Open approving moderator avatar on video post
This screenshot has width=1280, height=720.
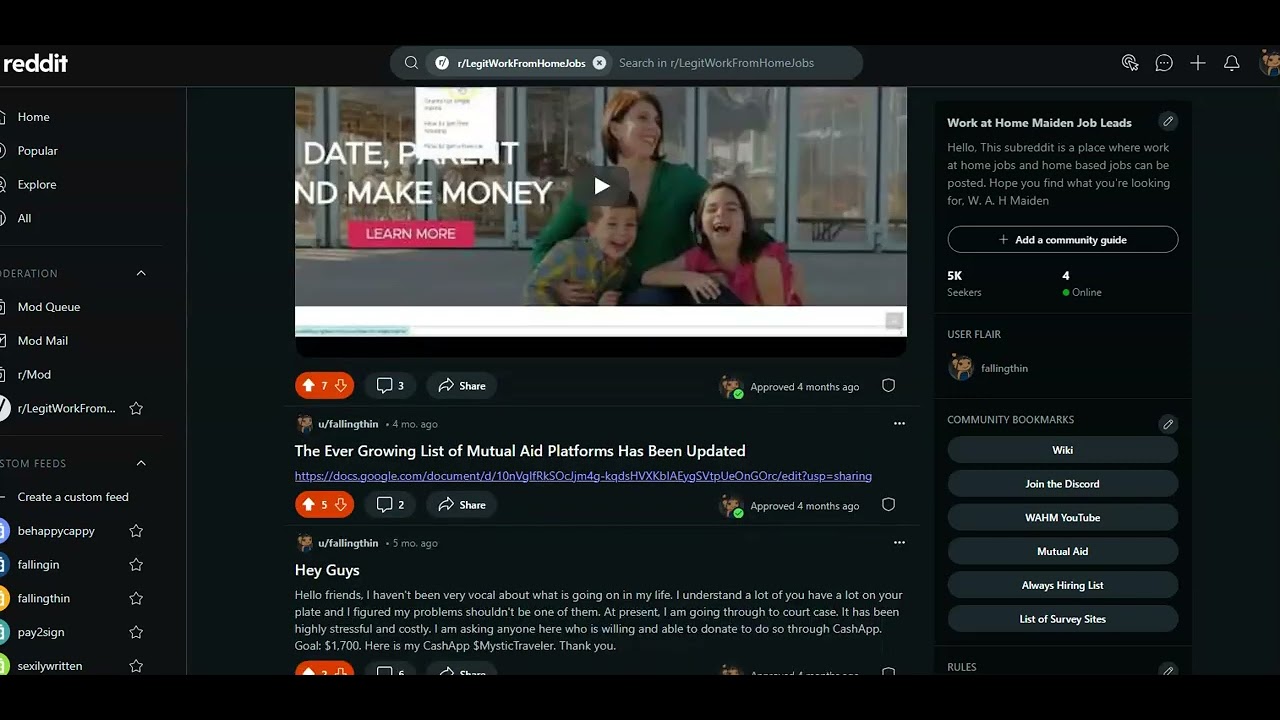click(x=731, y=387)
